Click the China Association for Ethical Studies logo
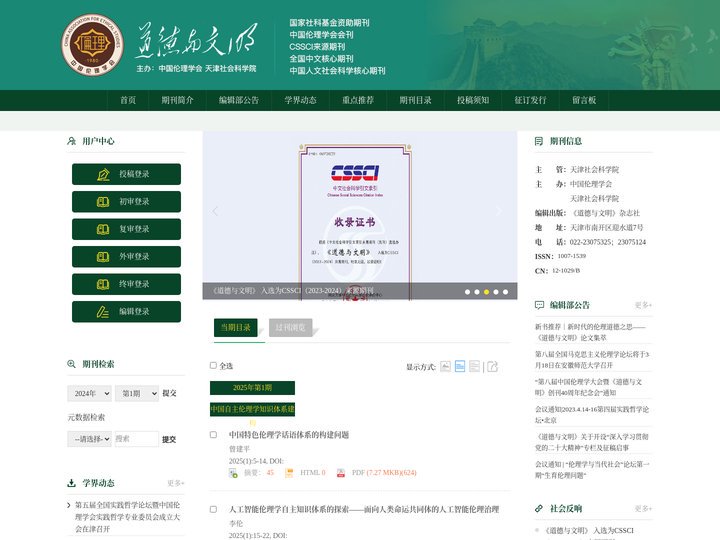720x540 pixels. click(x=93, y=45)
